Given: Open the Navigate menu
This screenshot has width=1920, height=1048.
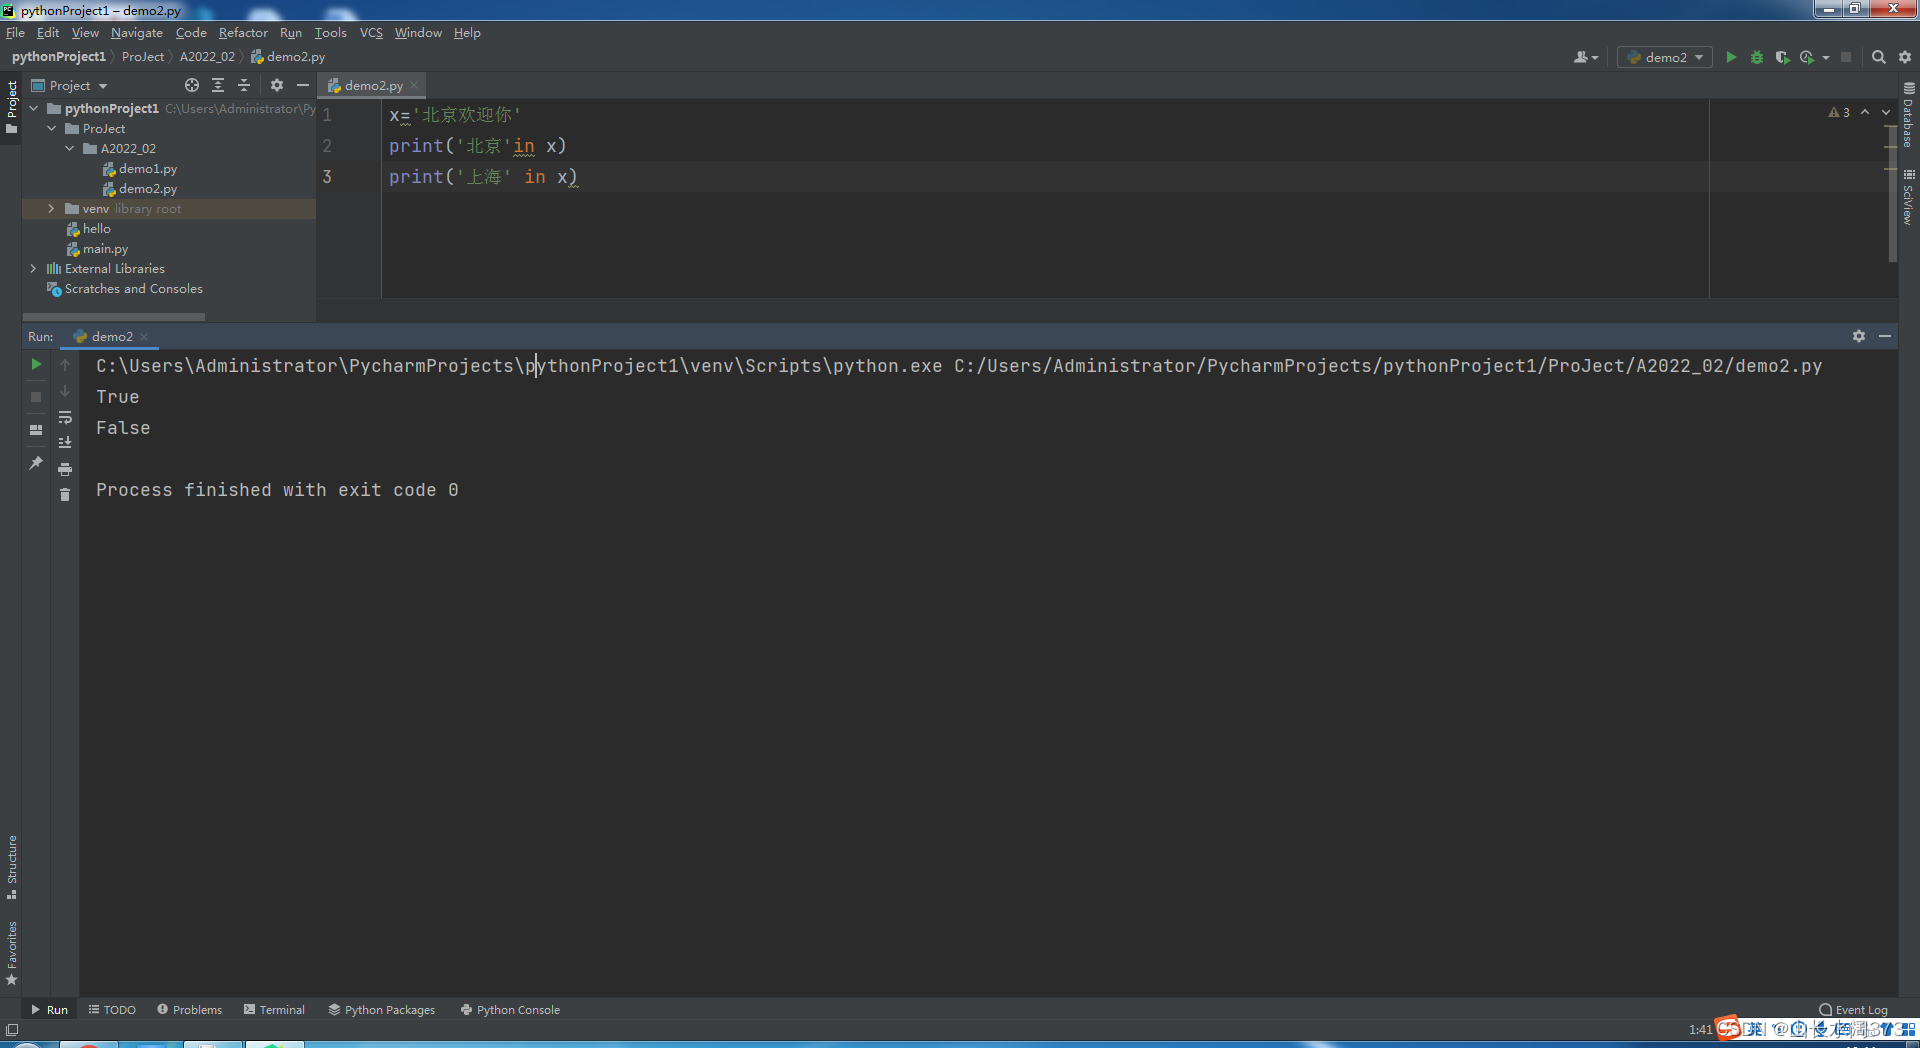Looking at the screenshot, I should 137,33.
